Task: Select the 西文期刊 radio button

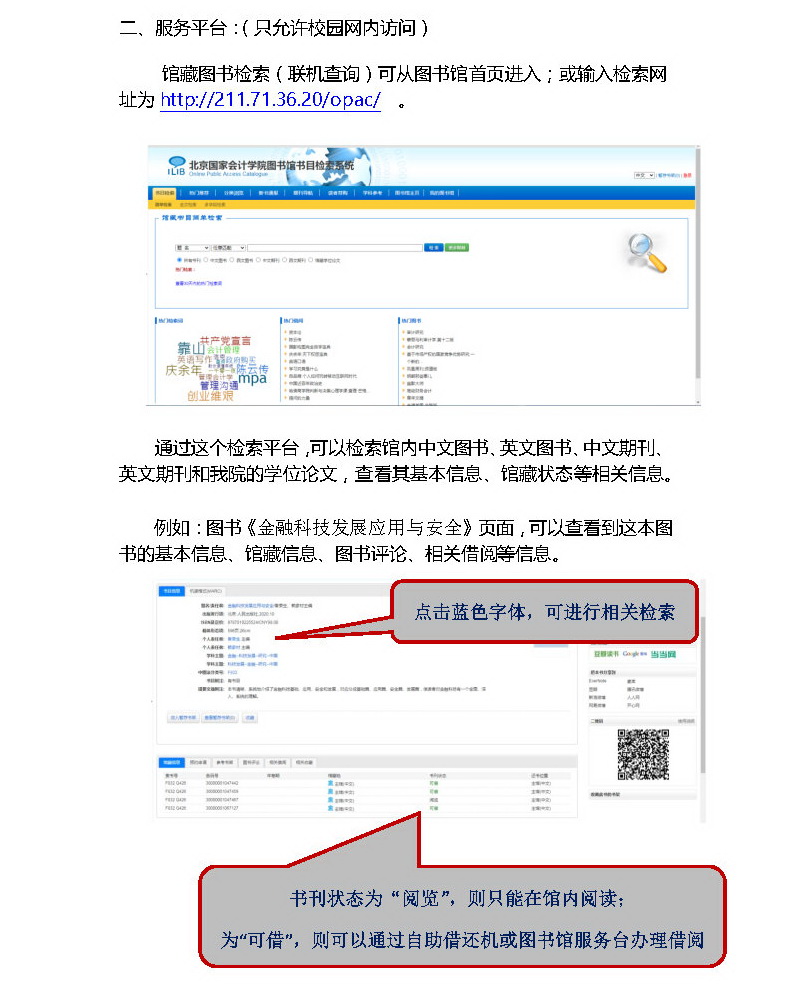Action: click(x=285, y=260)
